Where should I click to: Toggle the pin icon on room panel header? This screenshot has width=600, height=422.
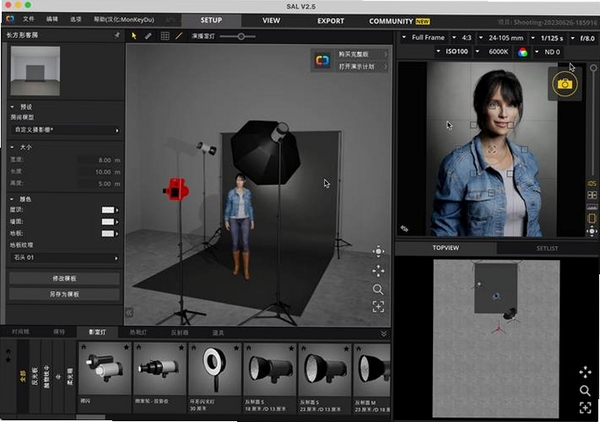point(117,35)
